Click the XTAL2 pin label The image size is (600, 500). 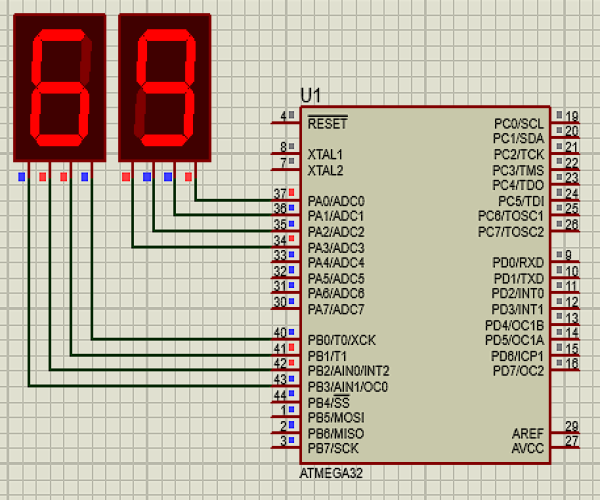pos(325,171)
